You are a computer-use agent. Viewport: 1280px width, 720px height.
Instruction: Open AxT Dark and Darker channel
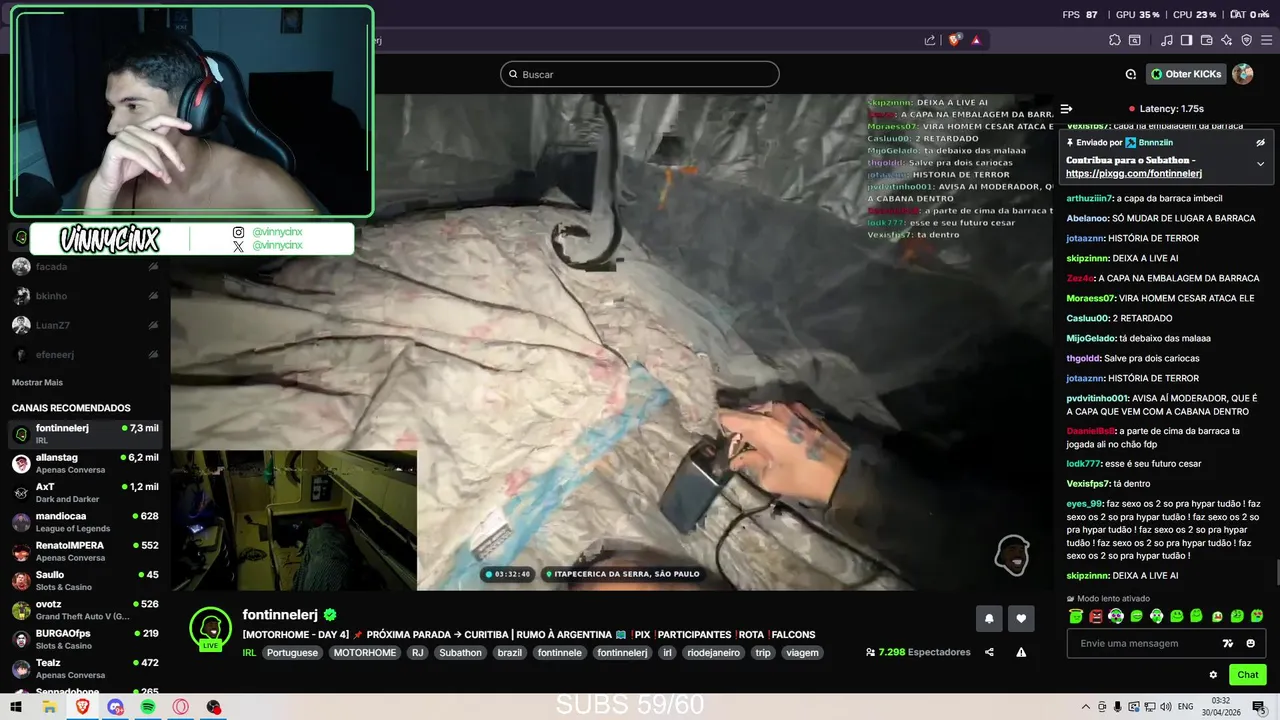[85, 492]
